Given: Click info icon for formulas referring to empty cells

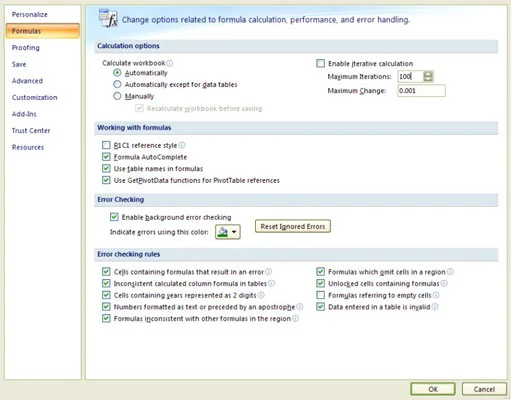Looking at the screenshot, I should tap(436, 295).
